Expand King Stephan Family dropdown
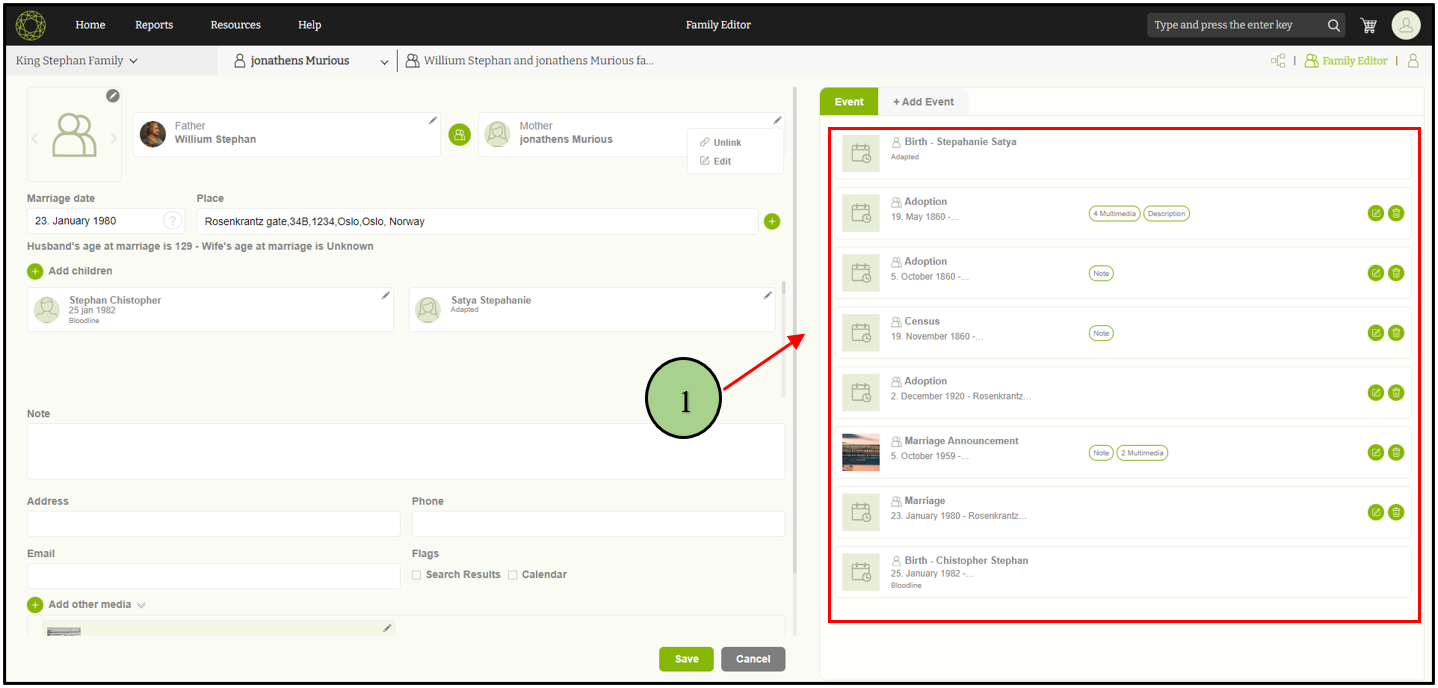The height and width of the screenshot is (688, 1438). tap(76, 61)
